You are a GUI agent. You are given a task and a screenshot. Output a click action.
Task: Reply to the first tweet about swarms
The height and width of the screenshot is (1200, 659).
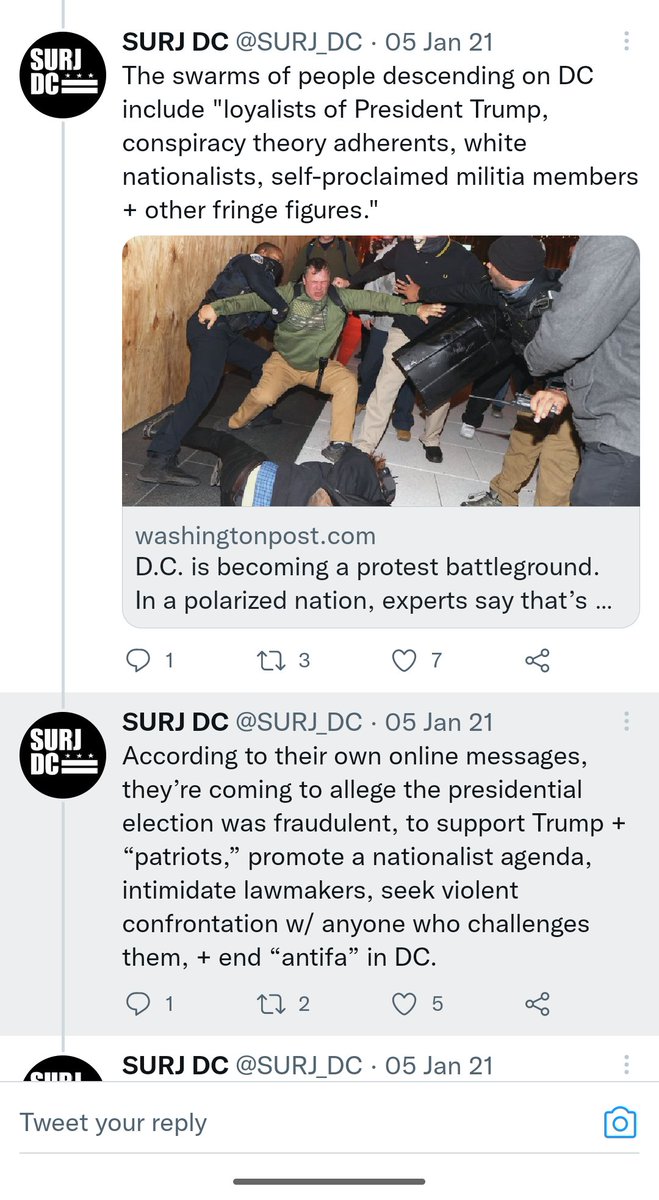coord(138,660)
